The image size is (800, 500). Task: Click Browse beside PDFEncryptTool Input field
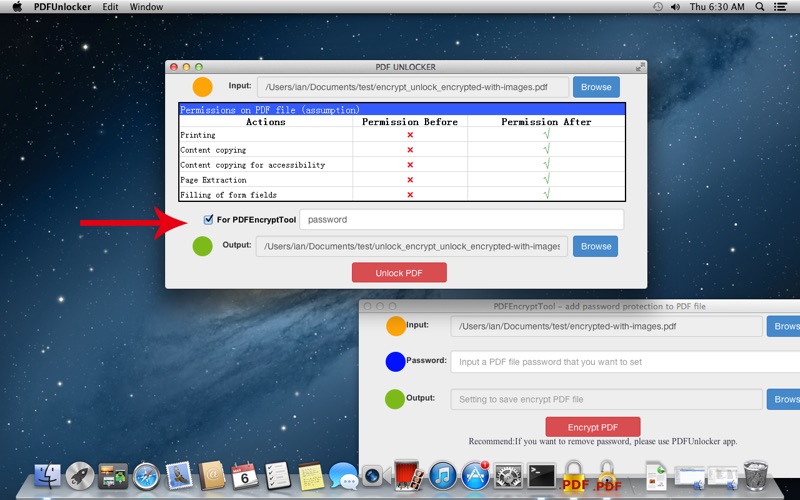coord(783,326)
